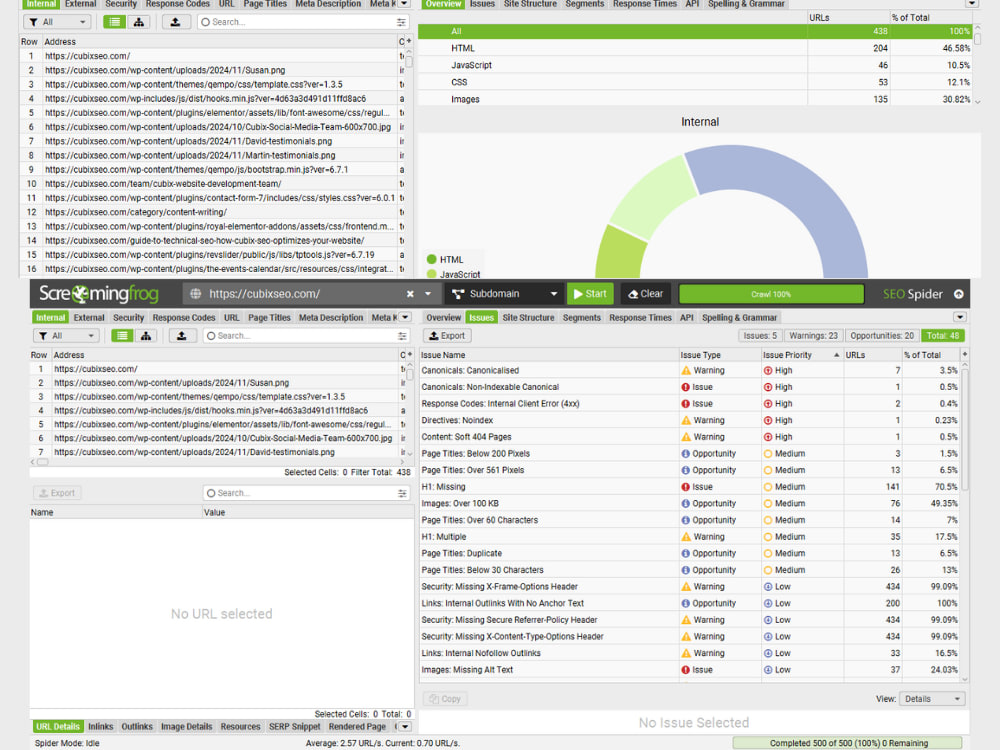Click the Crawl 100% progress bar
Viewport: 1000px width, 750px height.
(771, 294)
